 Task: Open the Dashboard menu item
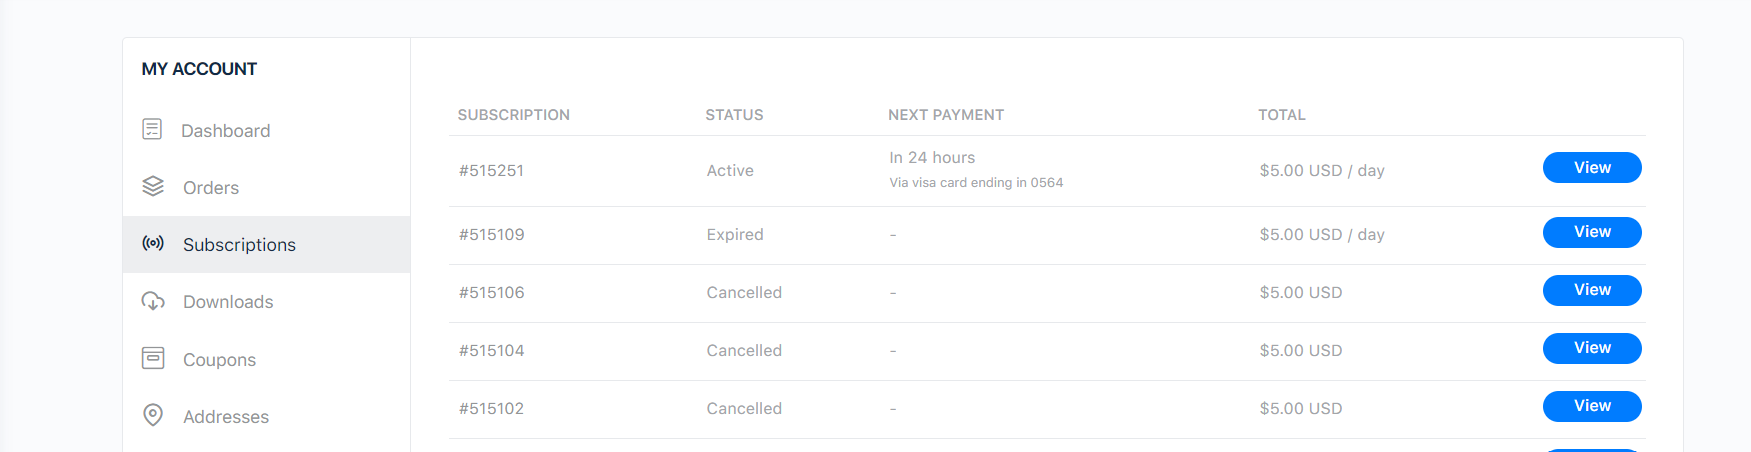coord(225,131)
